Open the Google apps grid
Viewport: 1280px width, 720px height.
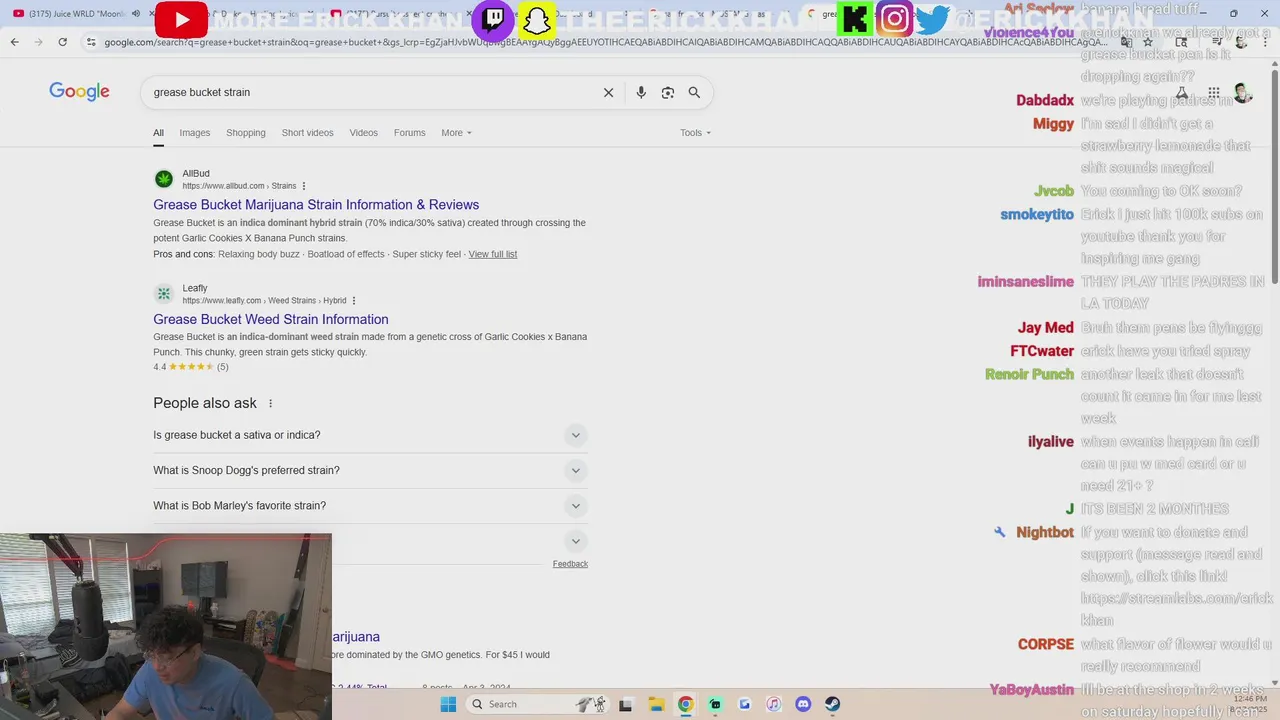point(1213,93)
